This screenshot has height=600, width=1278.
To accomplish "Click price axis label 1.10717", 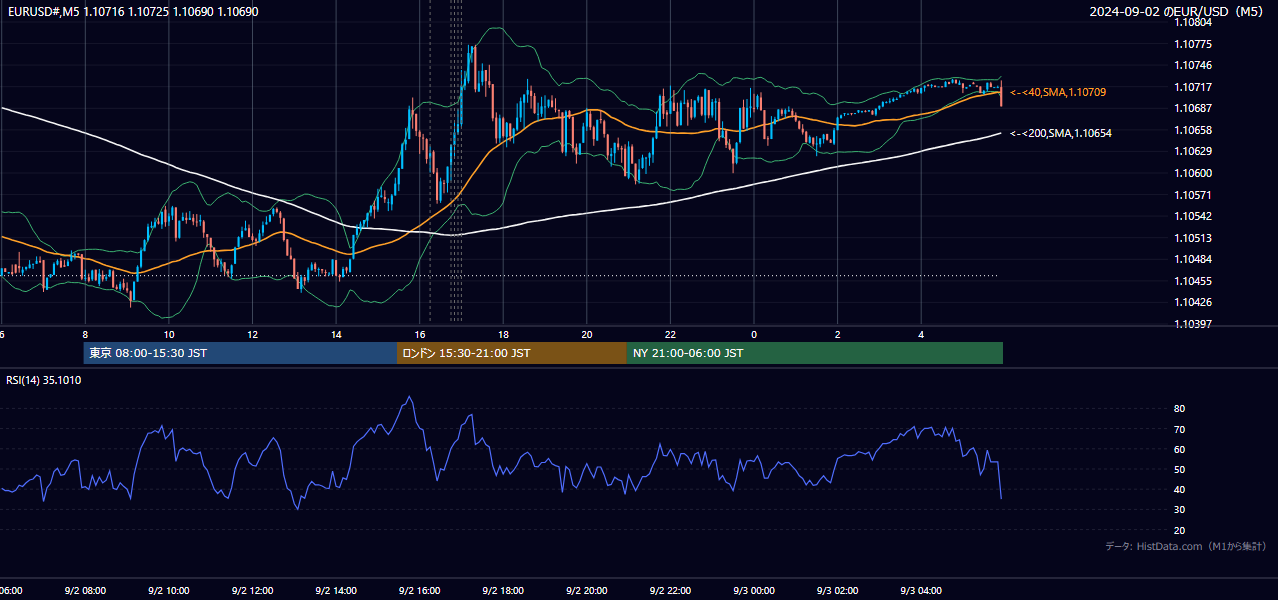I will [x=1193, y=87].
